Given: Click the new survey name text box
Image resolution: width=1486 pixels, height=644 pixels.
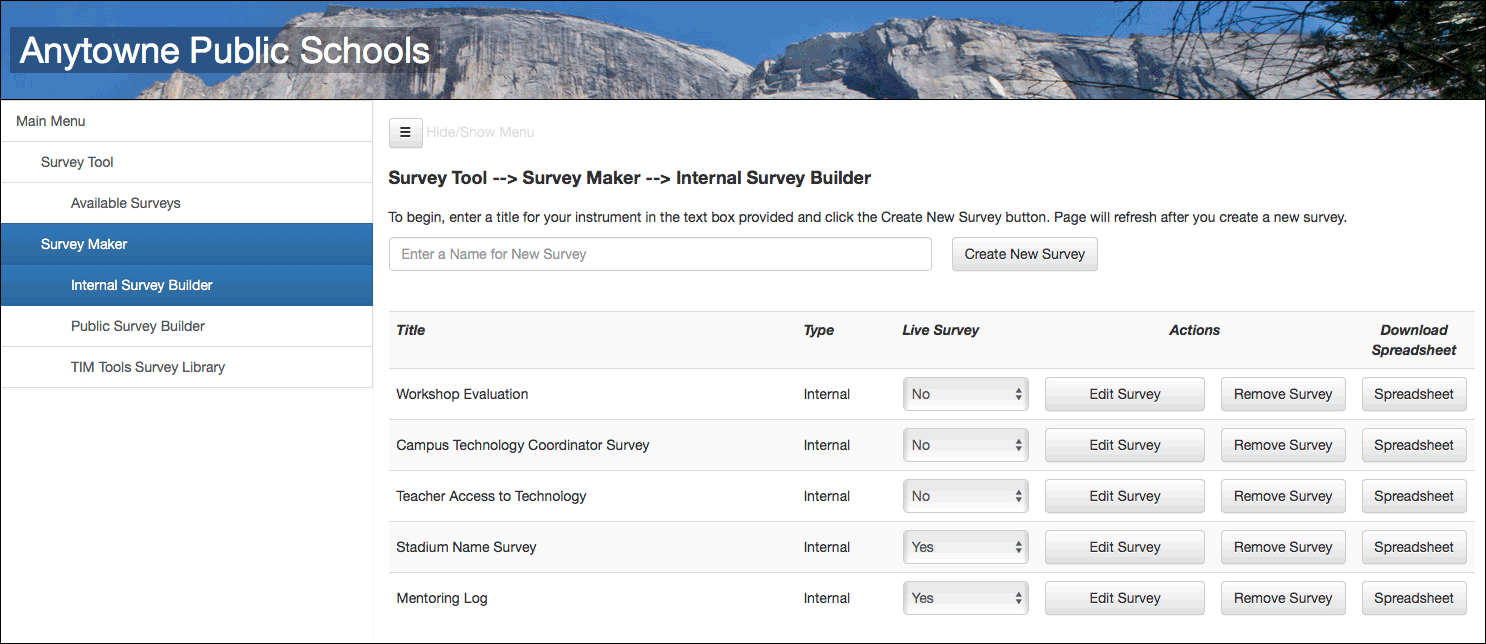Looking at the screenshot, I should pos(660,254).
